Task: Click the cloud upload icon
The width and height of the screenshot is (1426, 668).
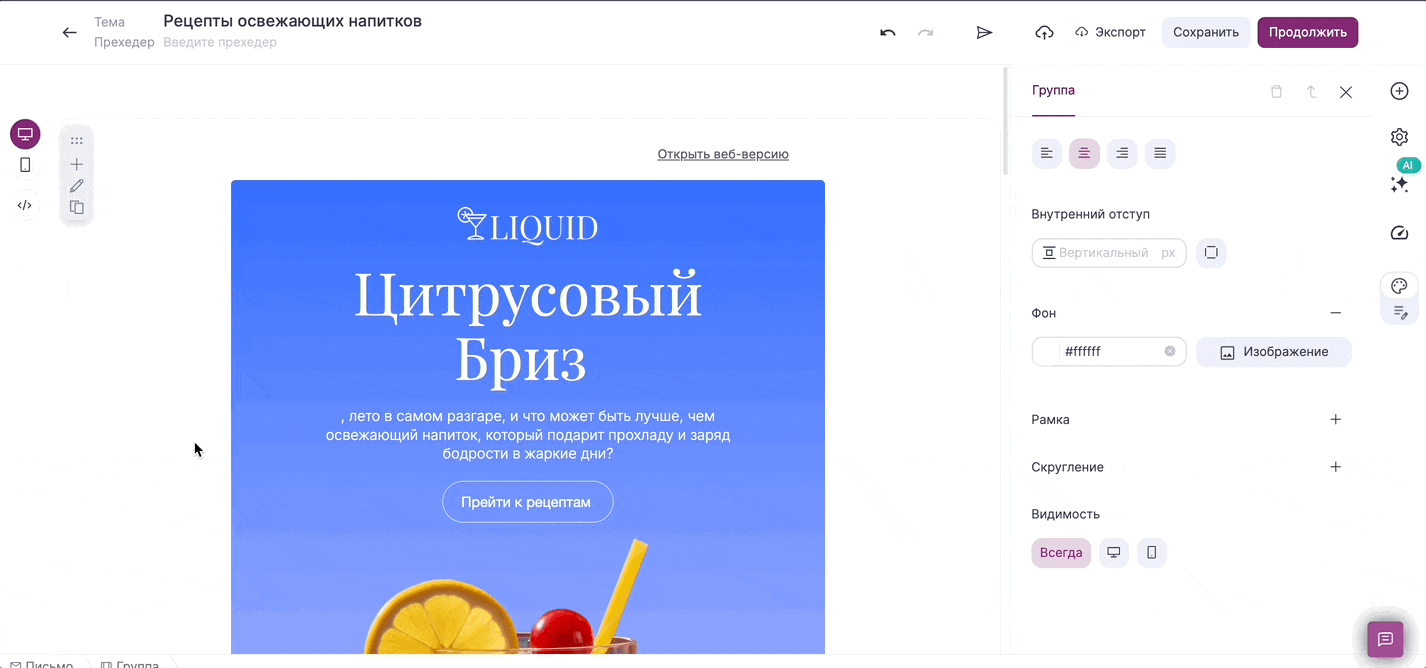Action: click(x=1044, y=32)
